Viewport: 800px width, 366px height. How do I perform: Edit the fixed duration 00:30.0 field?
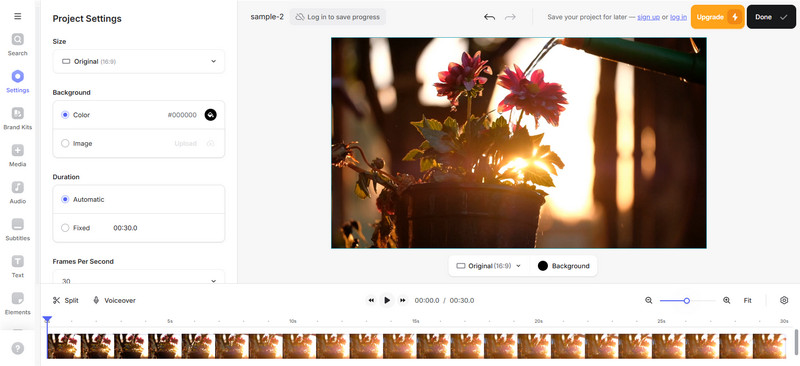click(x=125, y=228)
